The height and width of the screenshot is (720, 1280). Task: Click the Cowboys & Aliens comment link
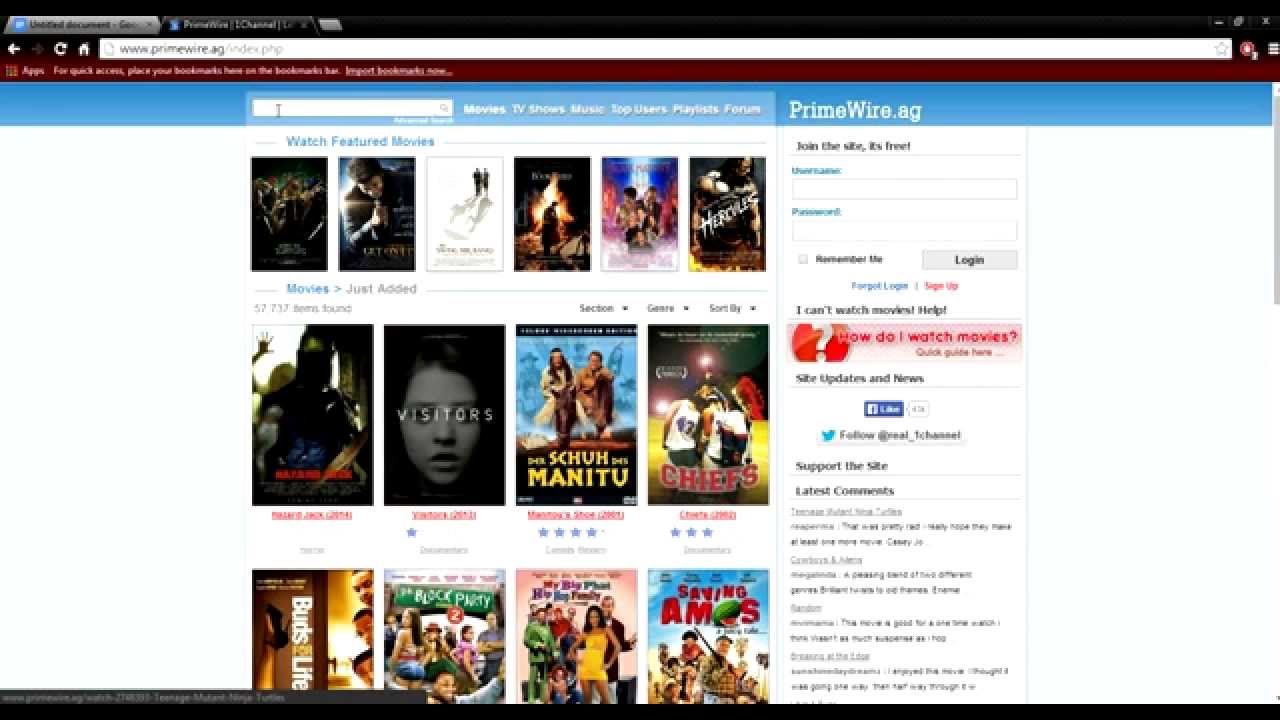pyautogui.click(x=826, y=560)
